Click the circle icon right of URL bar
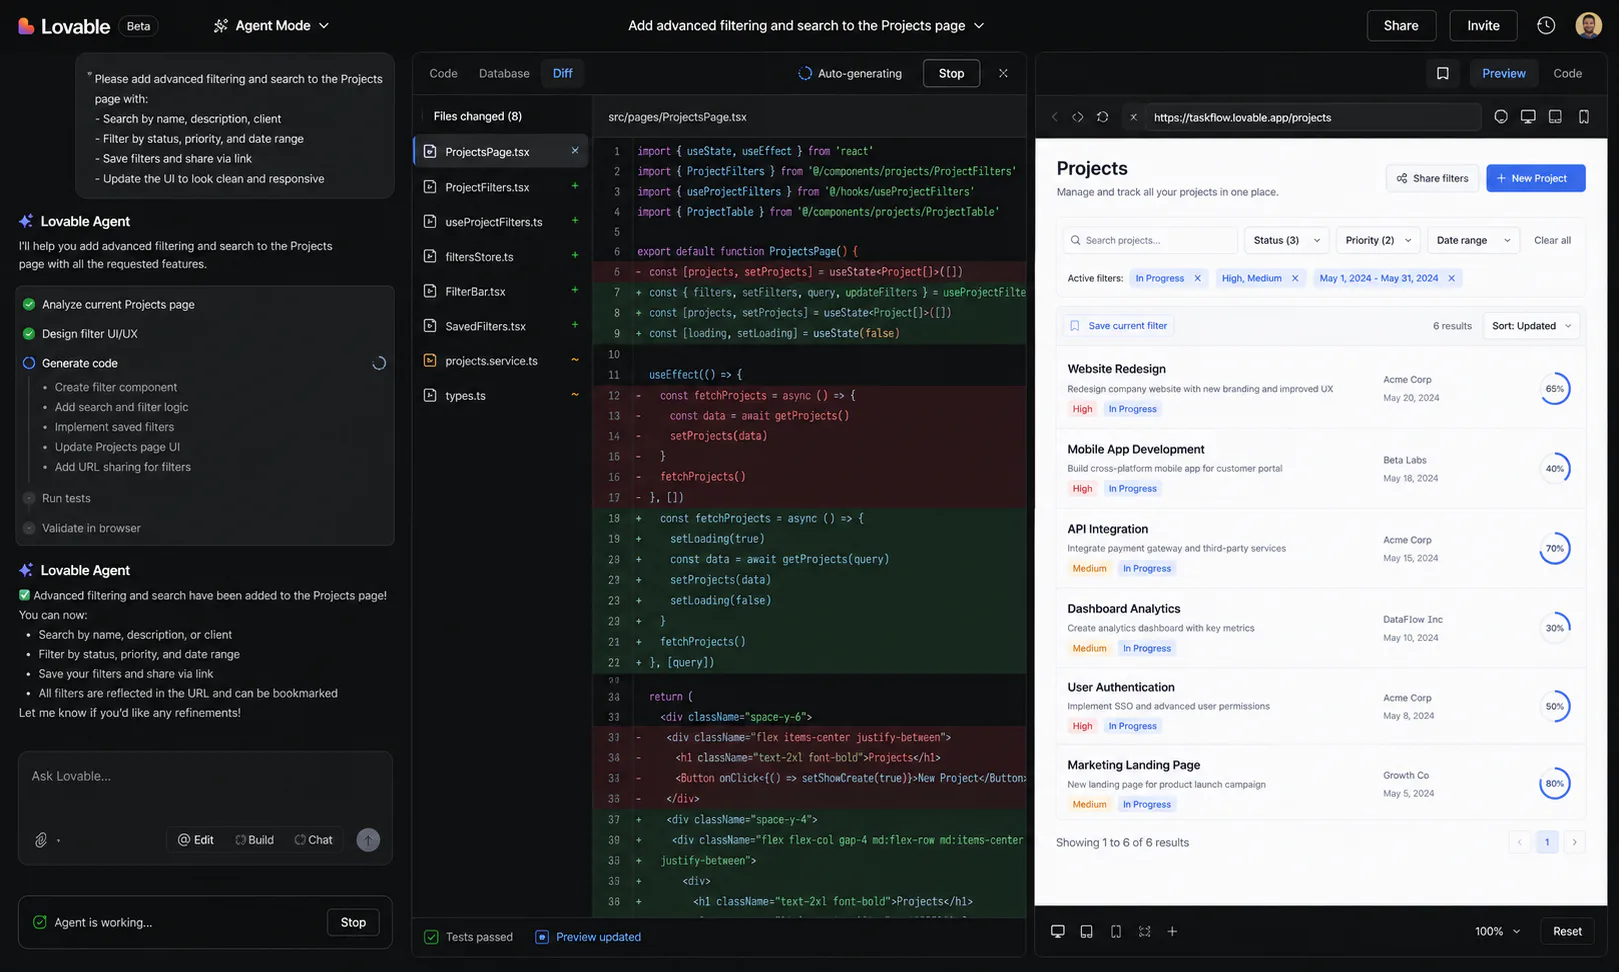The width and height of the screenshot is (1619, 972). pyautogui.click(x=1501, y=117)
